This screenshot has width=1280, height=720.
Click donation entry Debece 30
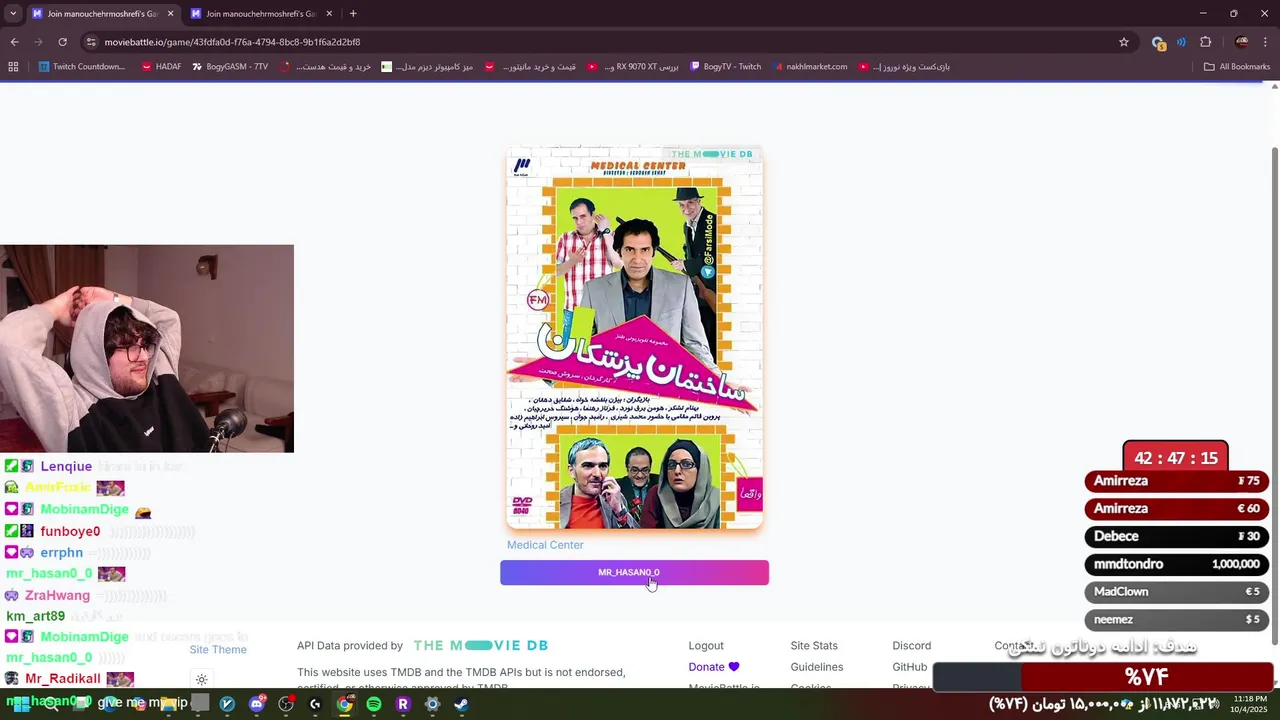coord(1176,536)
